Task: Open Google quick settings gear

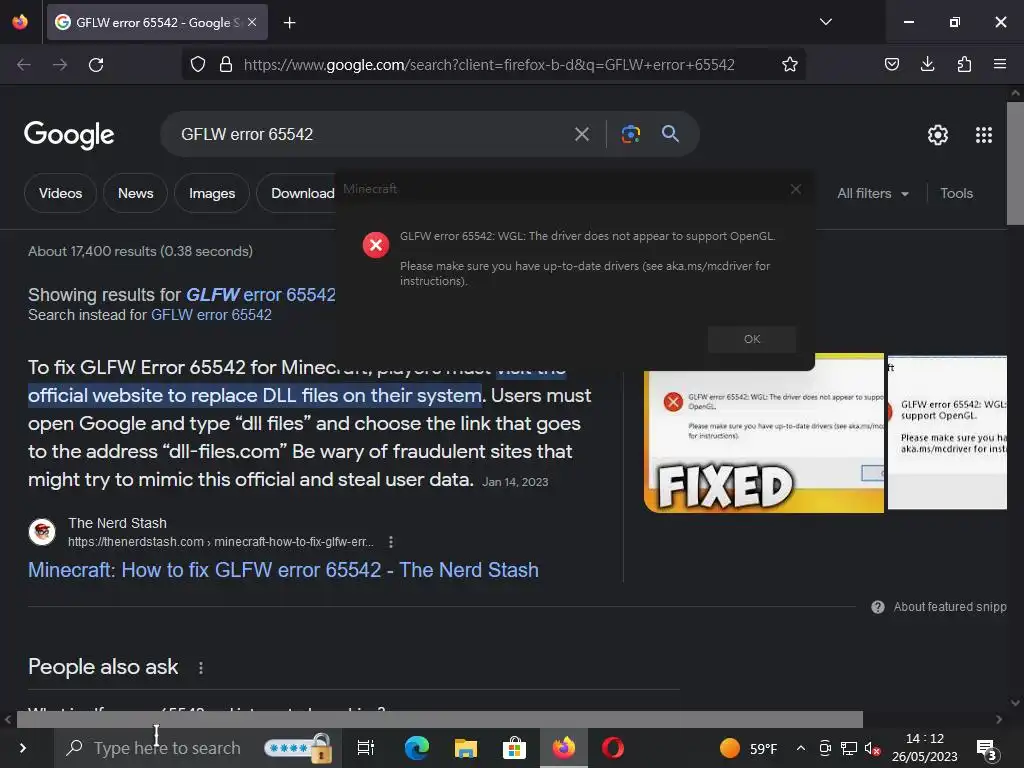Action: click(937, 135)
